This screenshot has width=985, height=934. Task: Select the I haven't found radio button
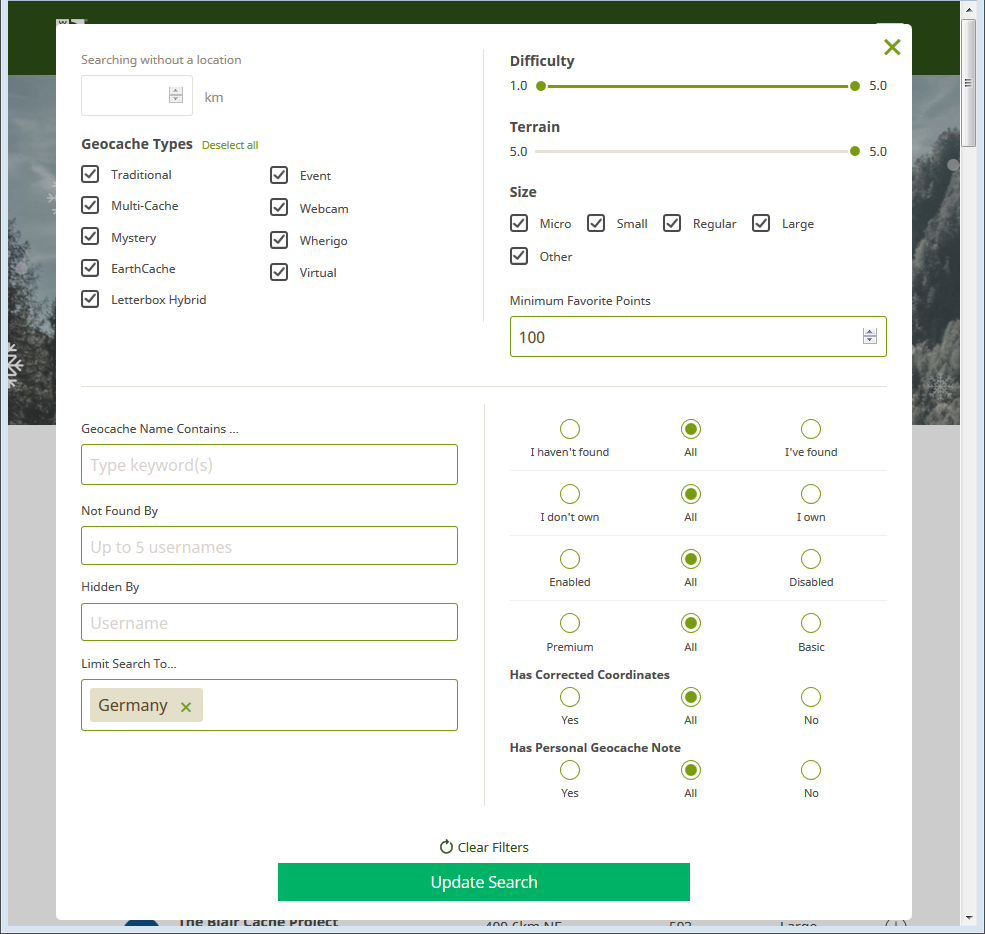570,429
